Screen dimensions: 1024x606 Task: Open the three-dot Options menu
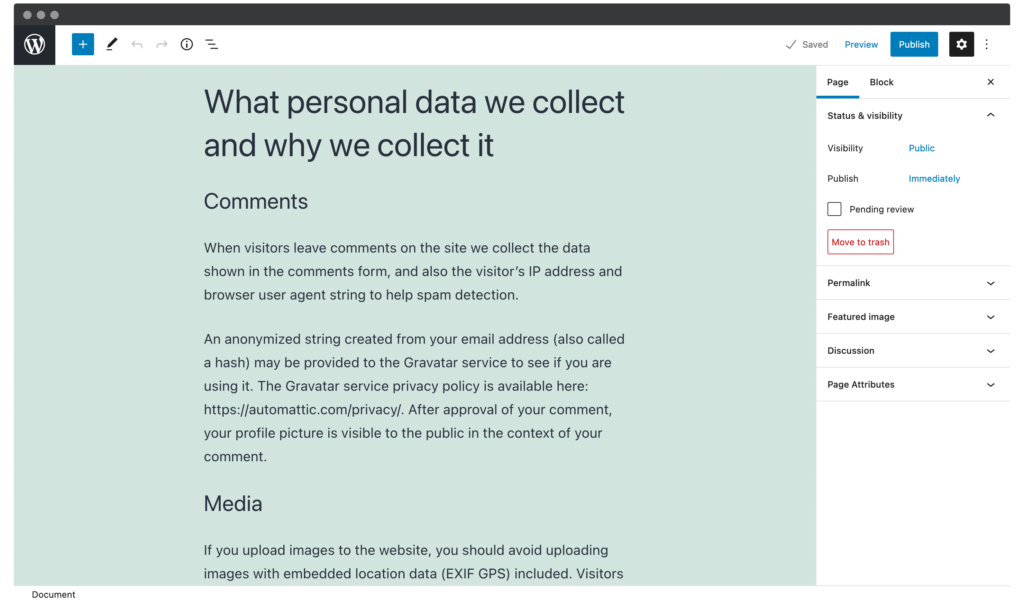[987, 44]
